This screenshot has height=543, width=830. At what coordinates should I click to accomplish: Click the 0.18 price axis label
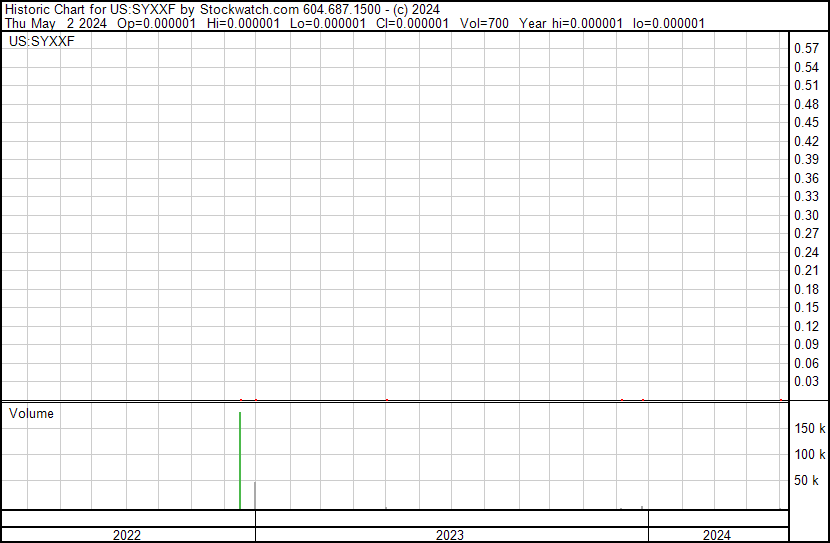807,289
